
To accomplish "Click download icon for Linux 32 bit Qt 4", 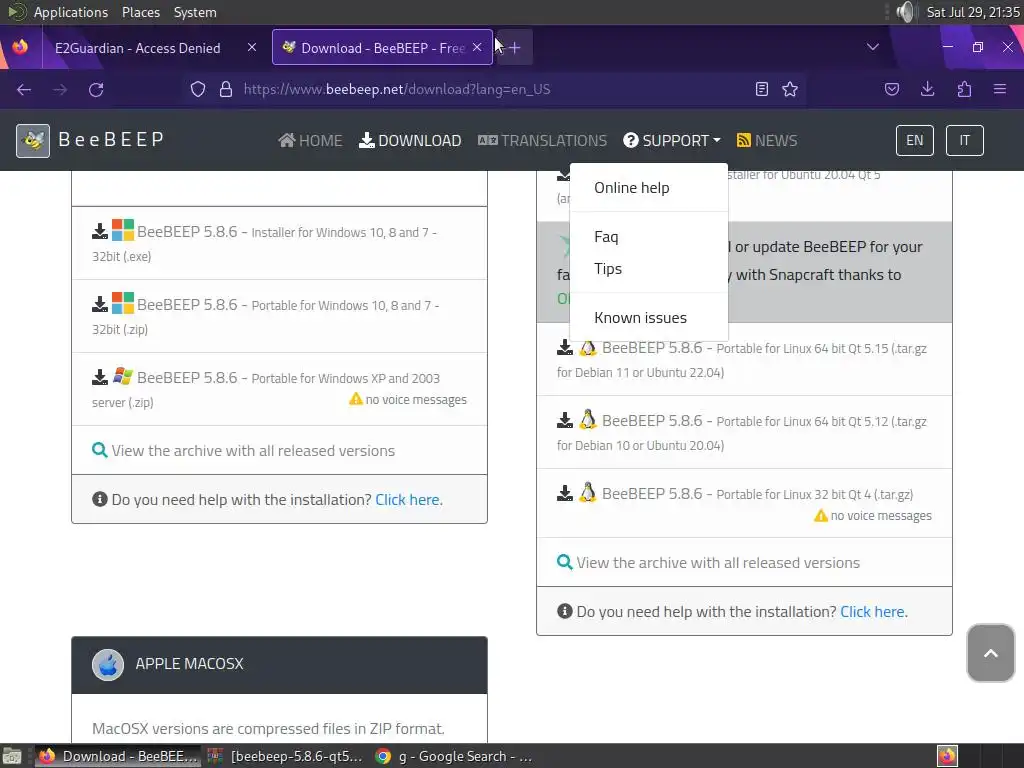I will pyautogui.click(x=565, y=493).
